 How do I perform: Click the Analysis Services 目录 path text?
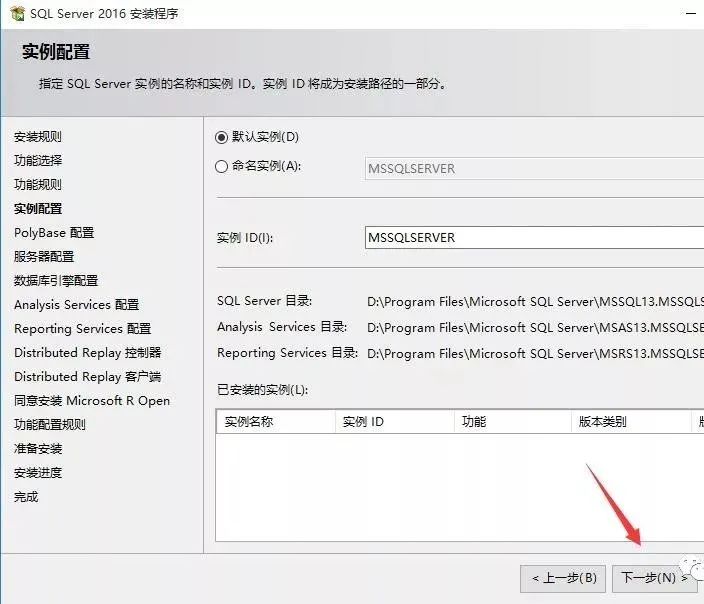pos(535,328)
